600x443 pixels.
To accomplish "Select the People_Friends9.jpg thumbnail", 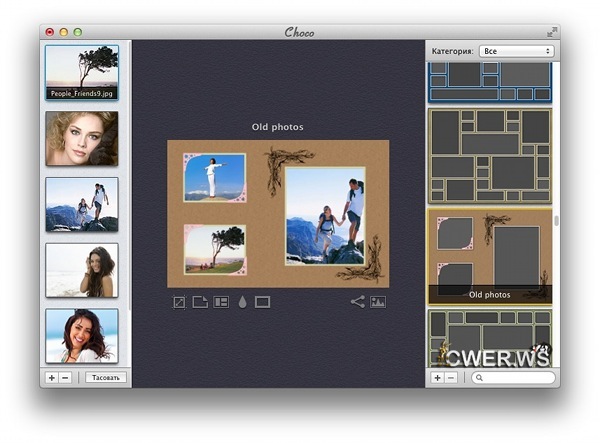I will (81, 72).
